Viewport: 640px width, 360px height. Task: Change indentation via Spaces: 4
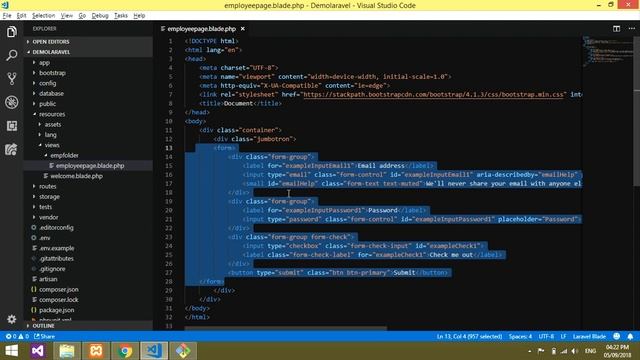pos(520,336)
